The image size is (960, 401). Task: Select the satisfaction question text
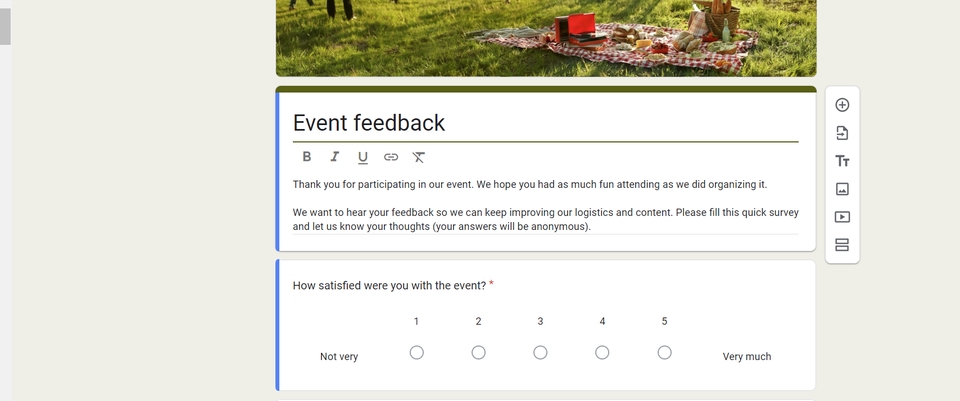click(x=389, y=286)
